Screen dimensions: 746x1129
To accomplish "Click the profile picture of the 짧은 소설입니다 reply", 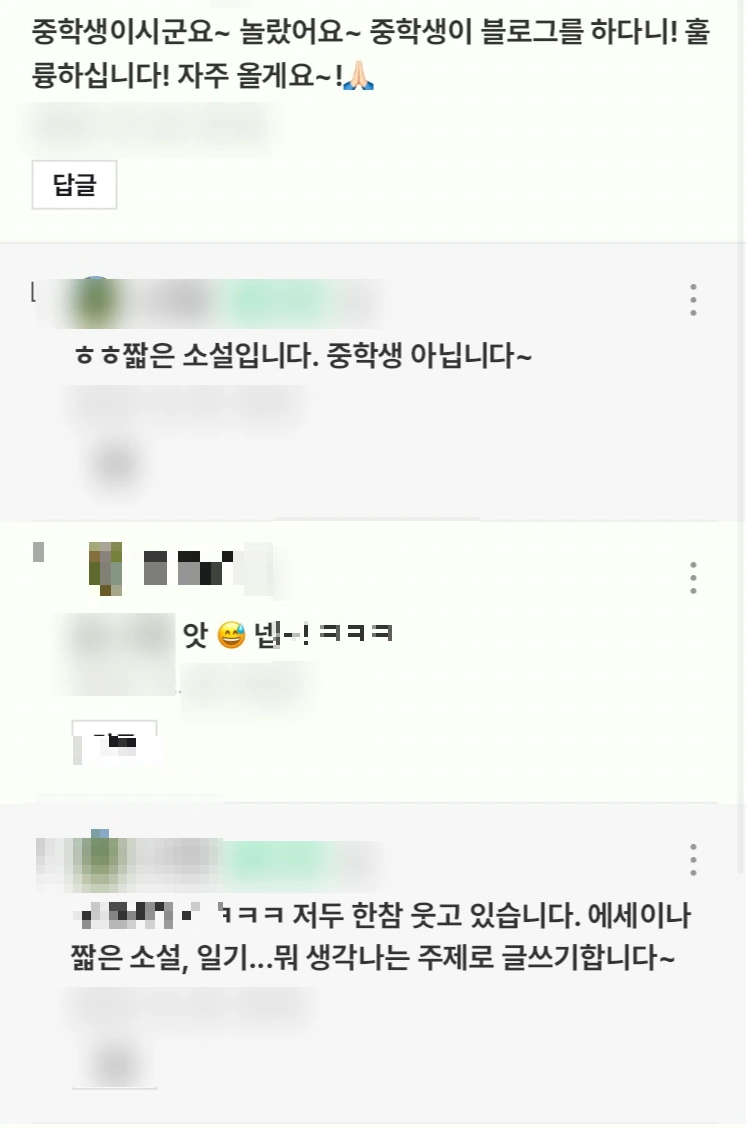I will tap(98, 301).
